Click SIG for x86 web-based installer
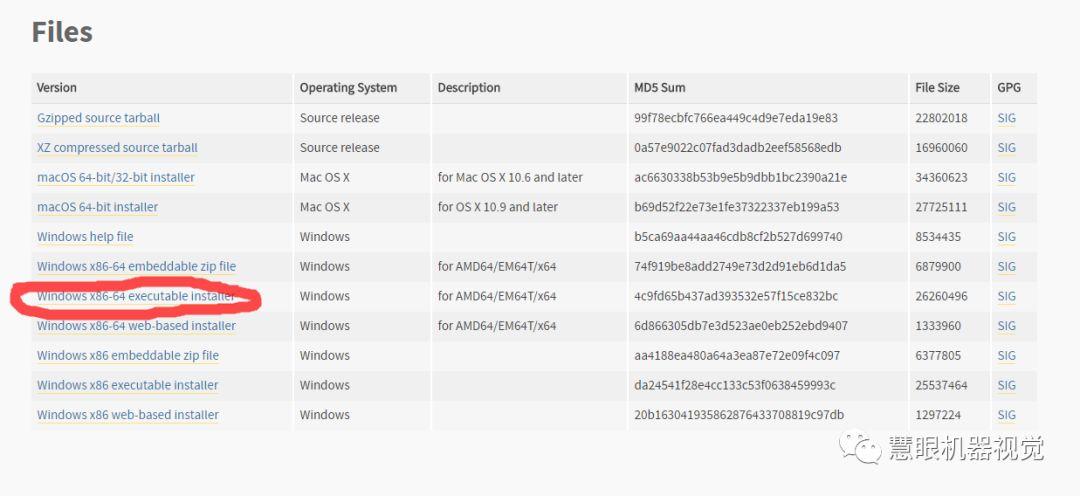 coord(1006,415)
